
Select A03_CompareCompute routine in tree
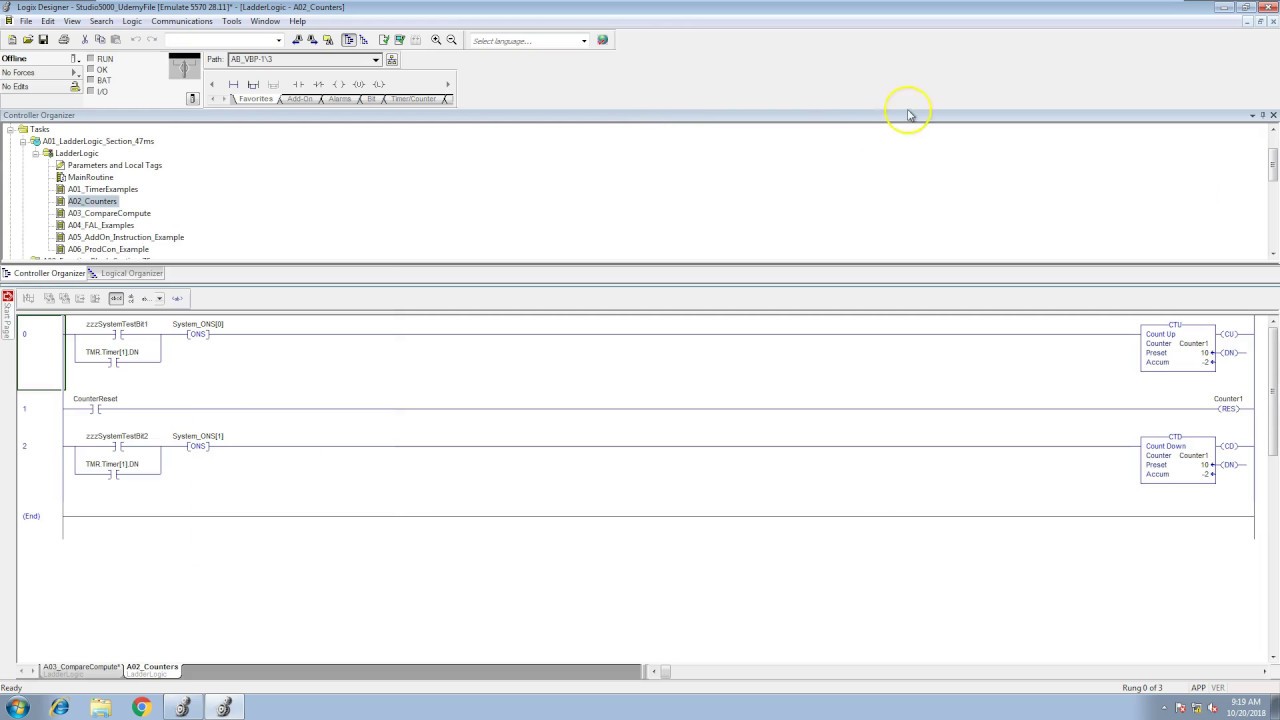(109, 213)
